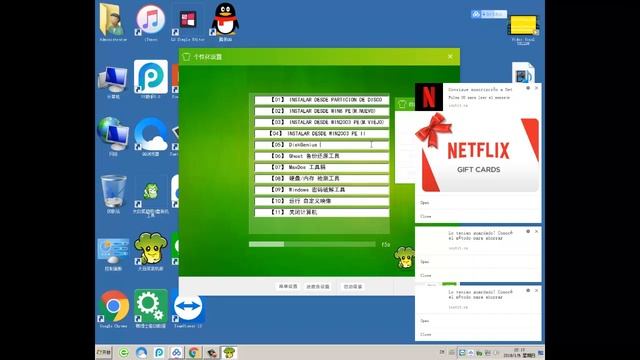
Task: Open the blue P logo desktop shortcut
Action: point(151,79)
